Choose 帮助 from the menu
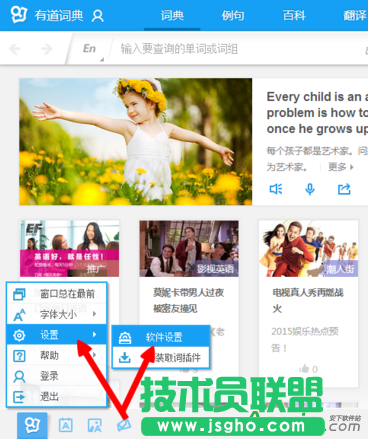 [57, 355]
